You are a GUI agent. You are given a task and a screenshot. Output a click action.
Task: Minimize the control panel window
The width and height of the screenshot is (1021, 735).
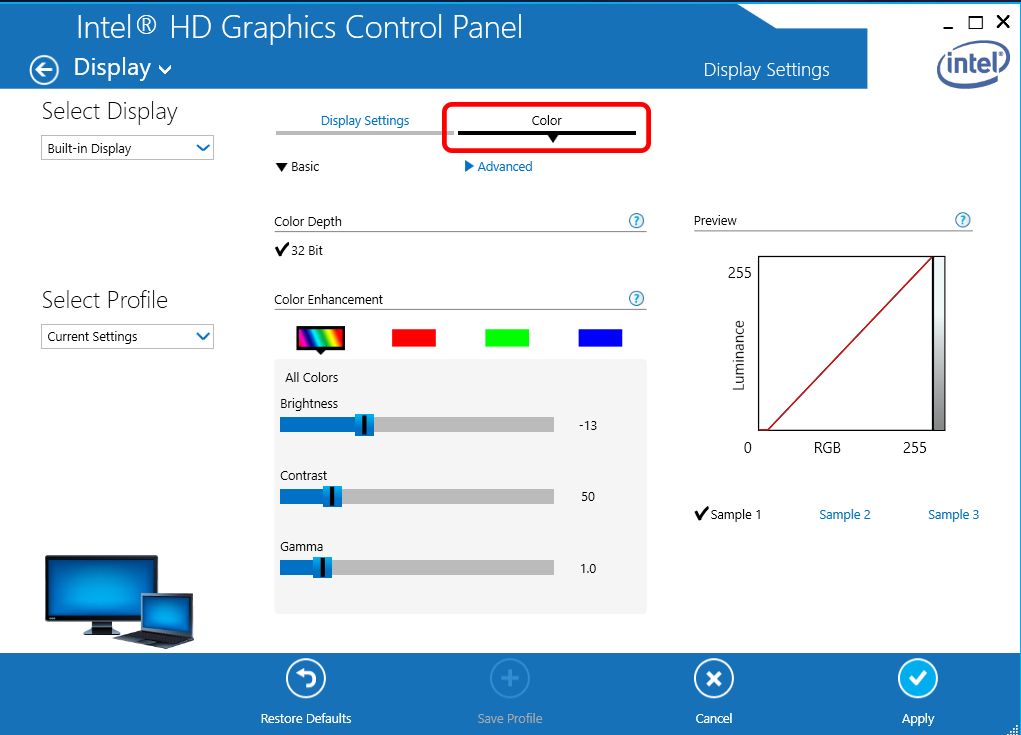coord(948,25)
